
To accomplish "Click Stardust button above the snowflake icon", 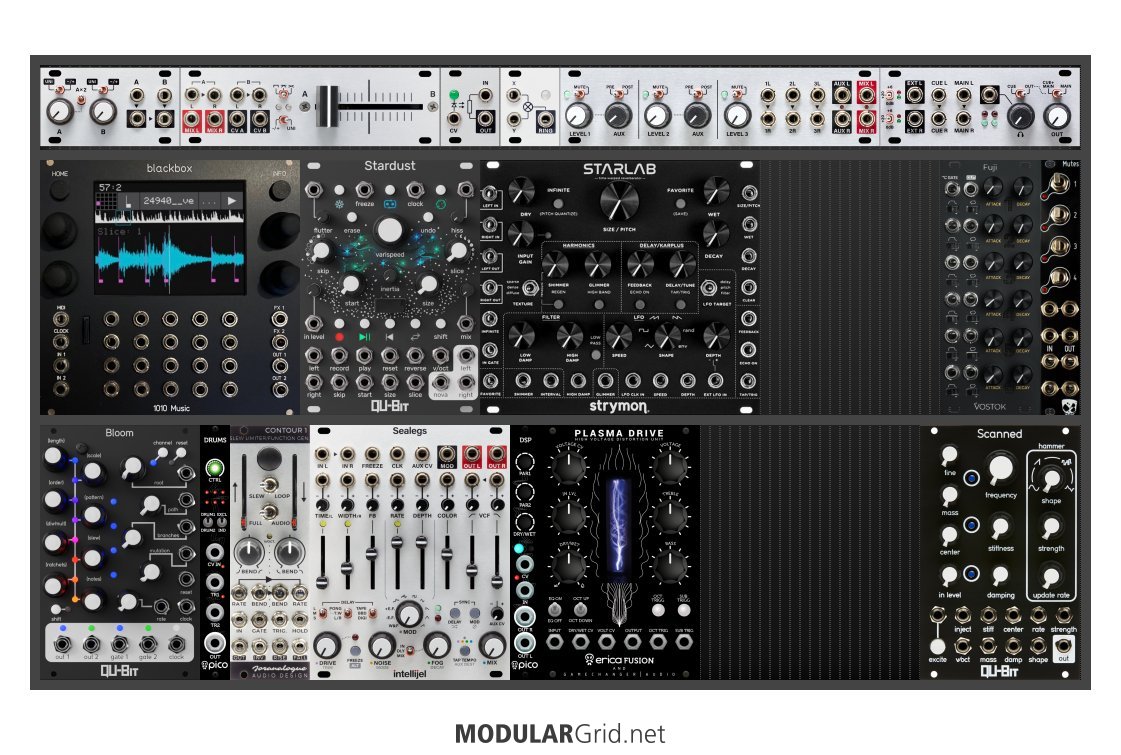I will point(339,190).
